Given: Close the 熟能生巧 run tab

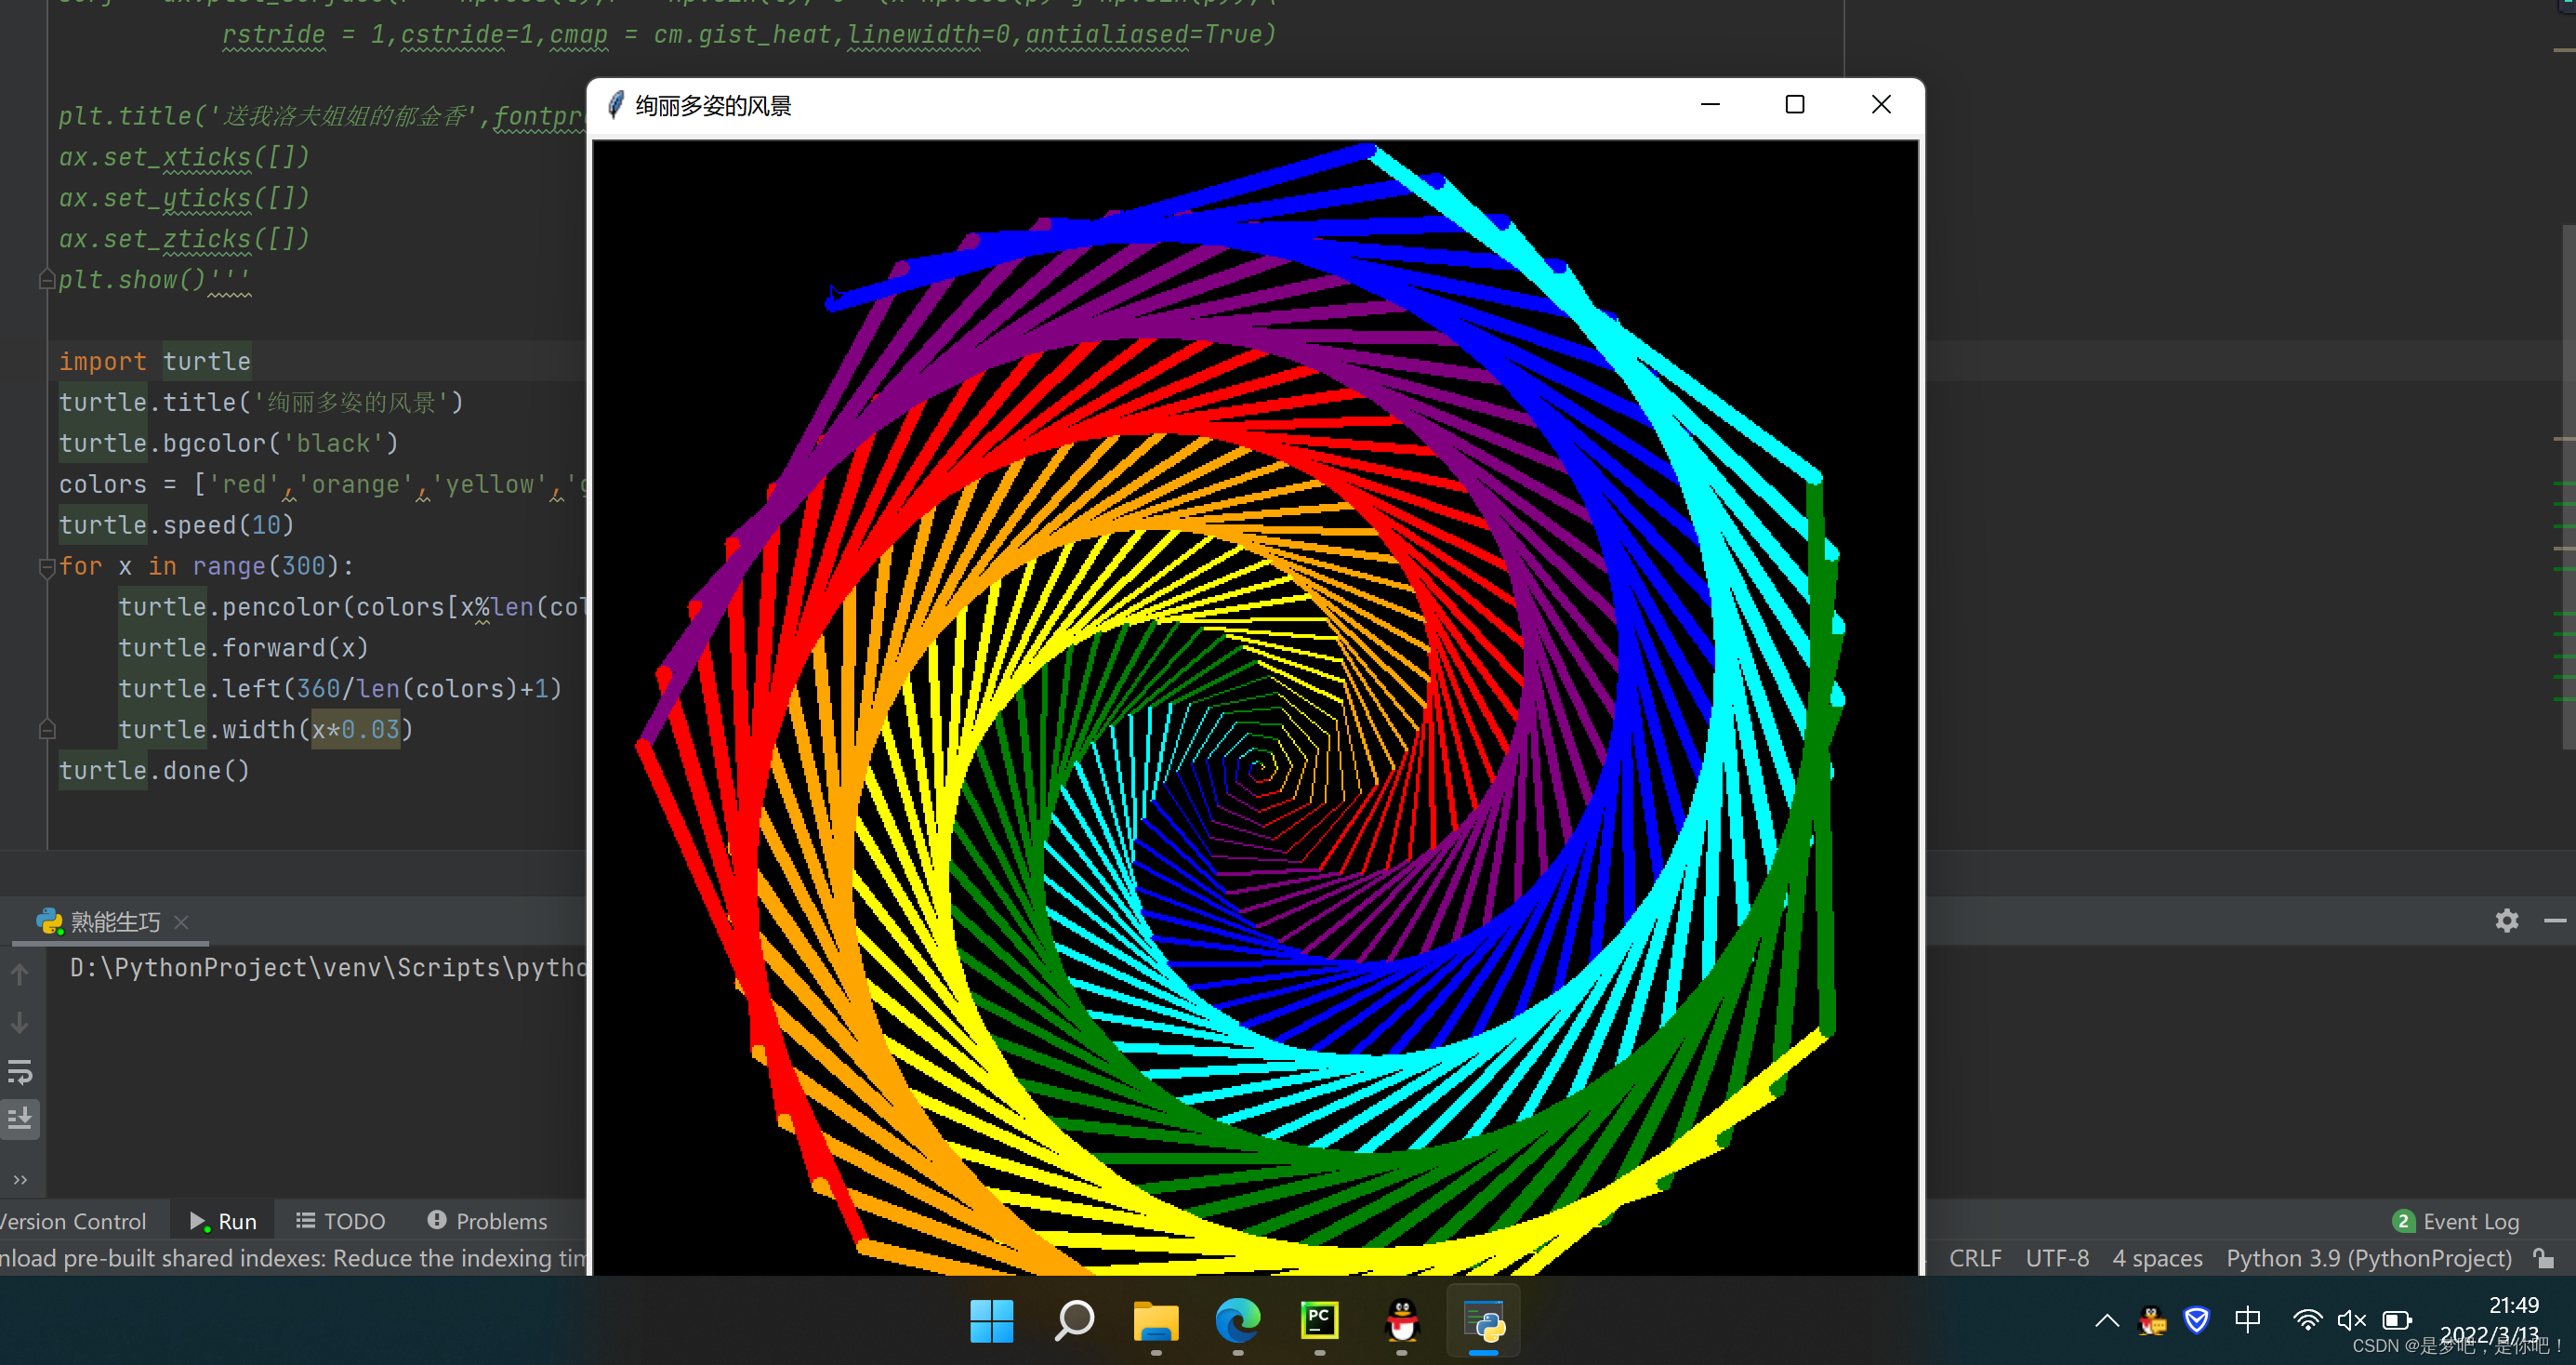Looking at the screenshot, I should click(181, 922).
